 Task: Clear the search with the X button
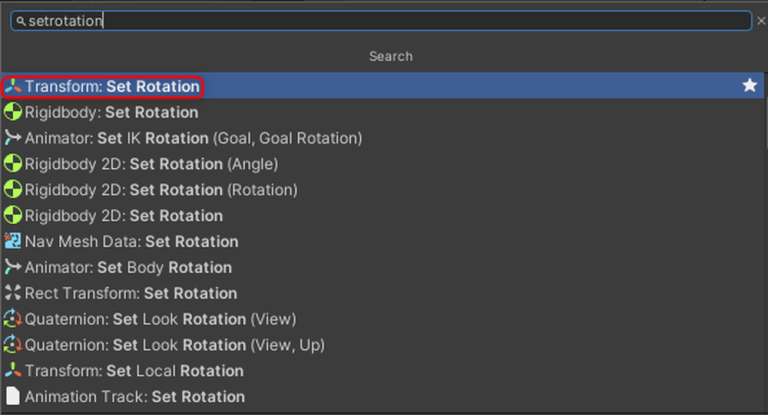click(x=761, y=21)
